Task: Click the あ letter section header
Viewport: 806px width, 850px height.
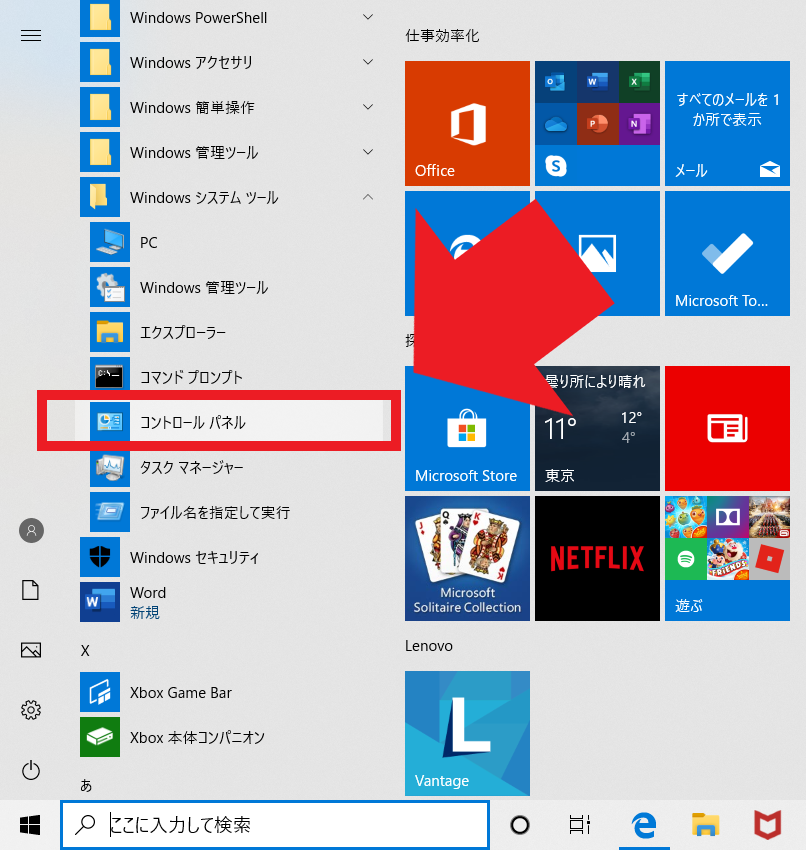Action: click(86, 785)
